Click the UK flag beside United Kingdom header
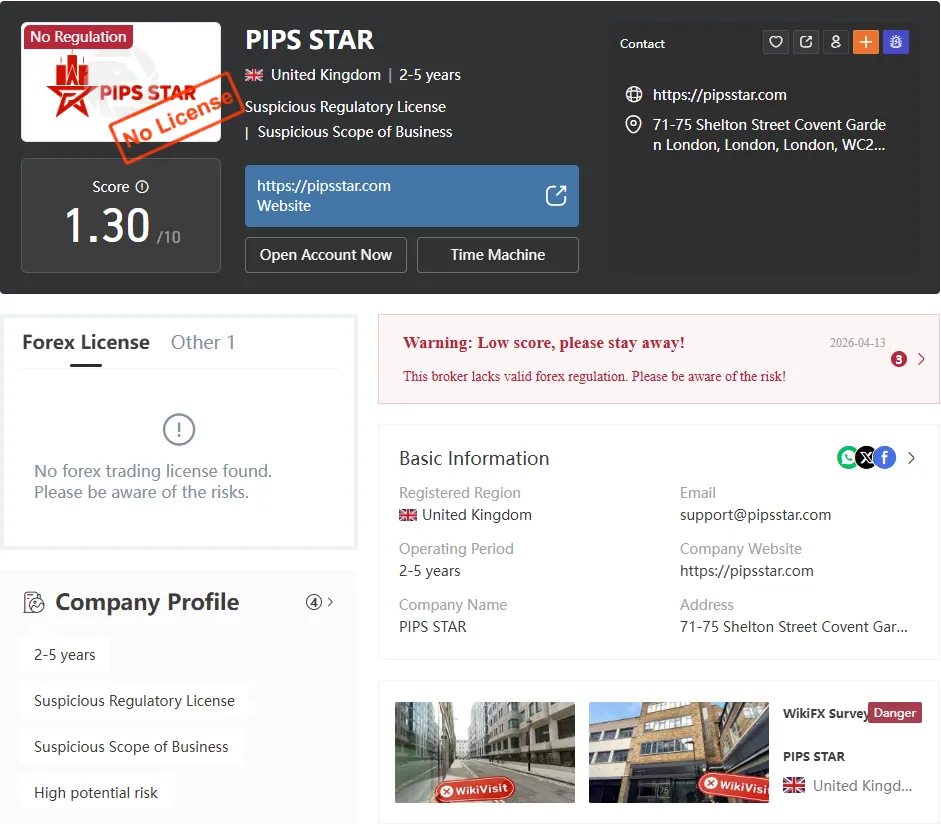The height and width of the screenshot is (824, 941). [x=254, y=75]
